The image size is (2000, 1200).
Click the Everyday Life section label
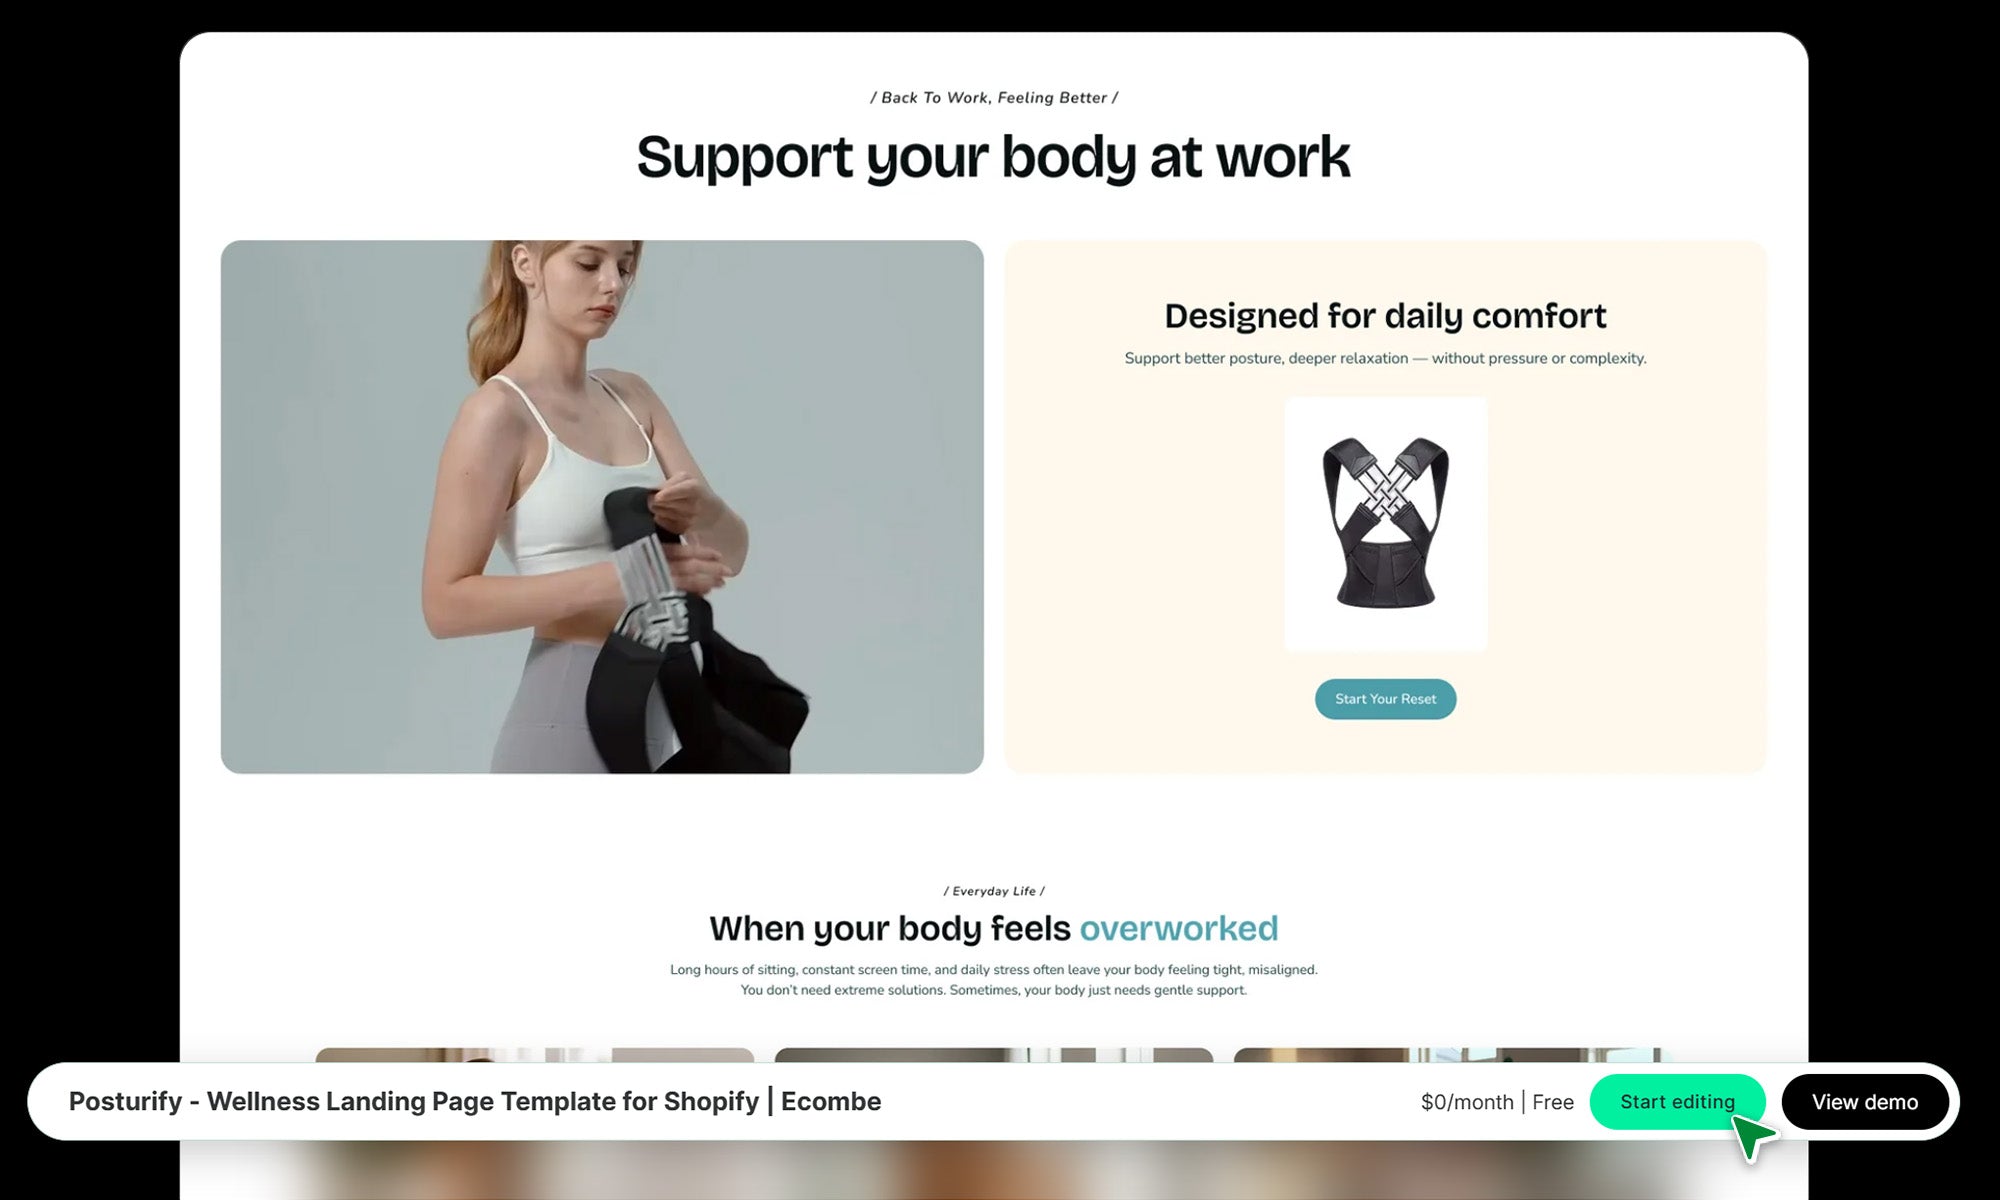click(994, 891)
